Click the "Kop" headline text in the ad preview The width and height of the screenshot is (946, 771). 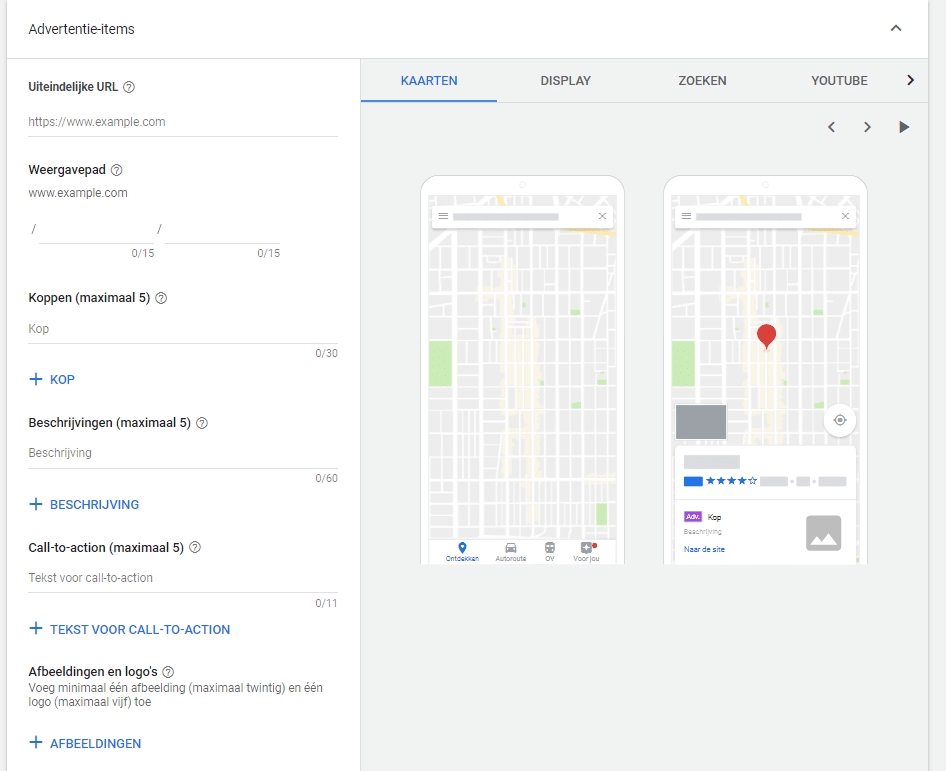(714, 518)
